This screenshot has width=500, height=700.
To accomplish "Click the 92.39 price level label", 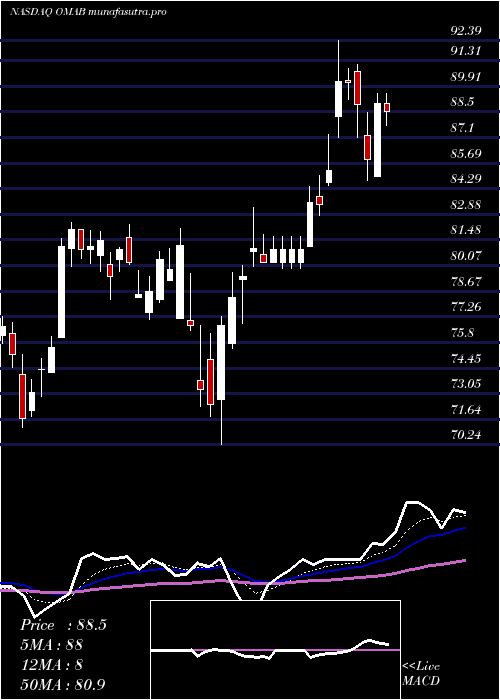I will (x=466, y=31).
